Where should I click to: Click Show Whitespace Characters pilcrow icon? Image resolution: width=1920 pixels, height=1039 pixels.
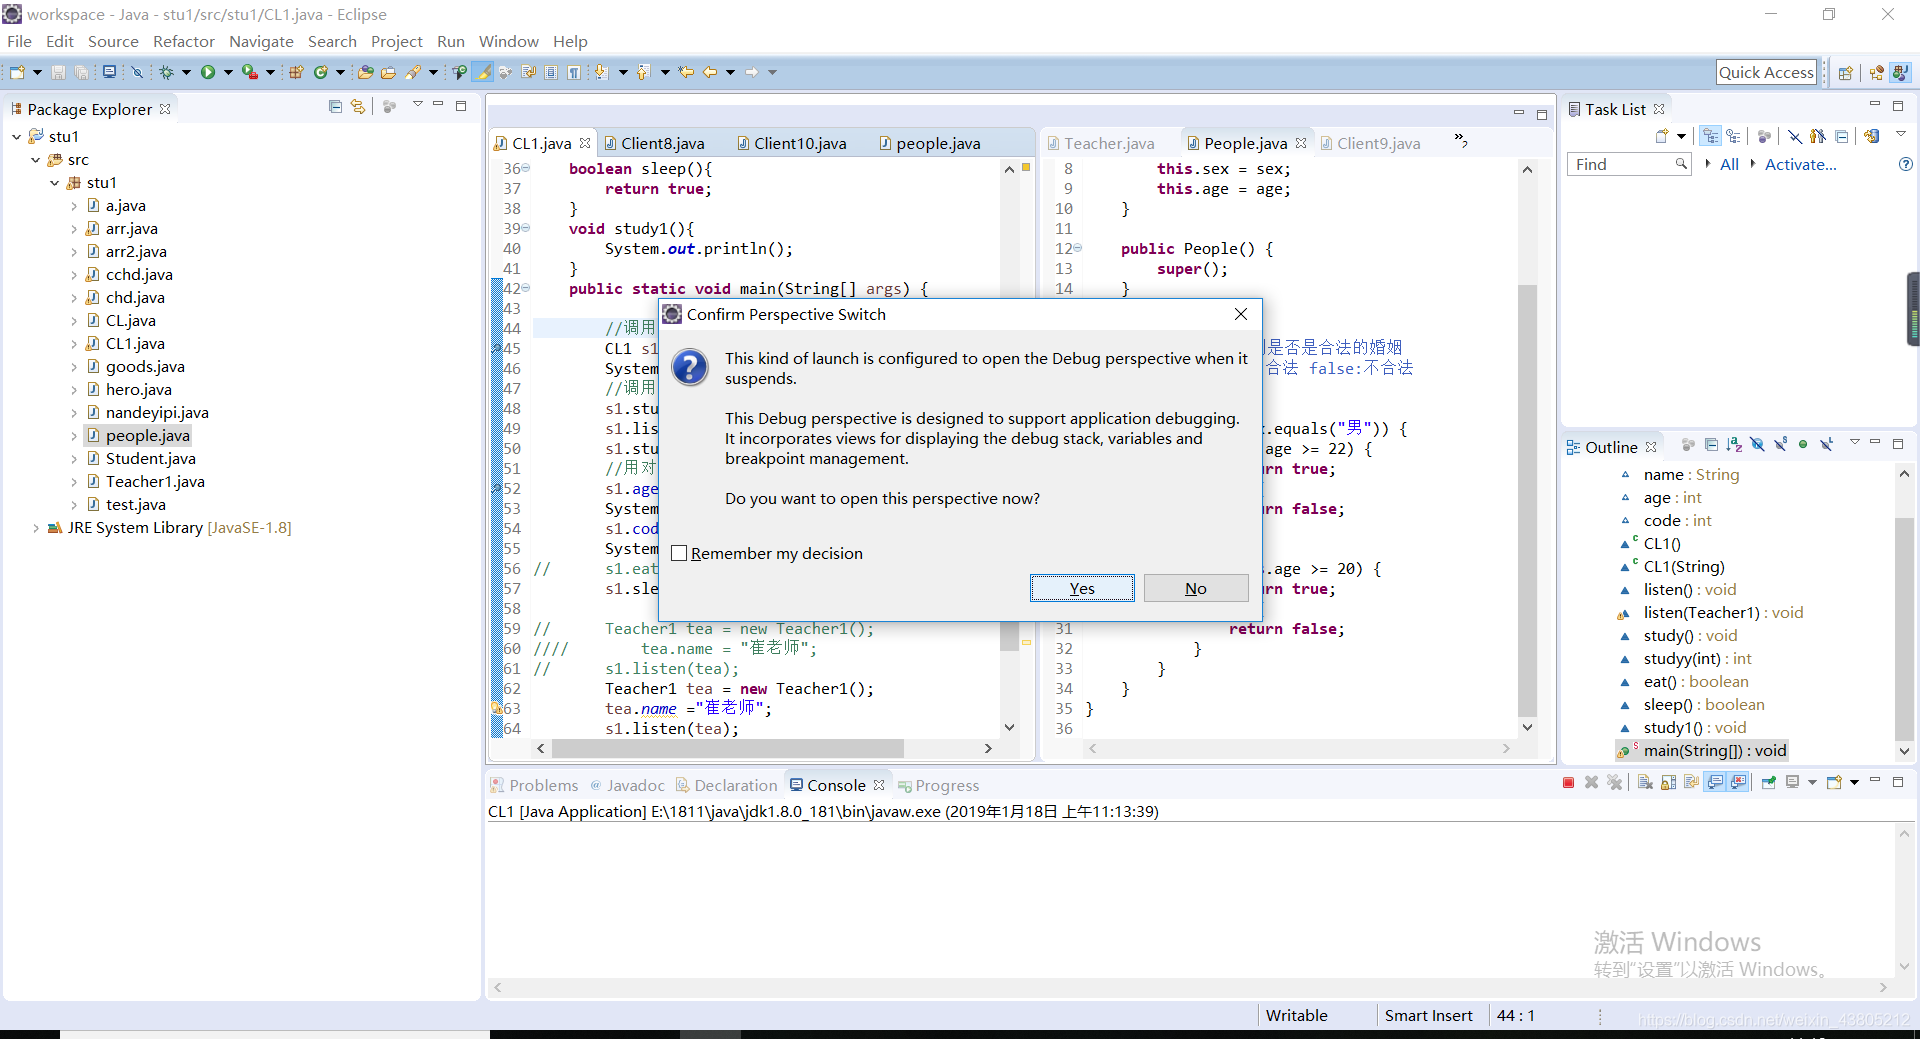click(573, 72)
